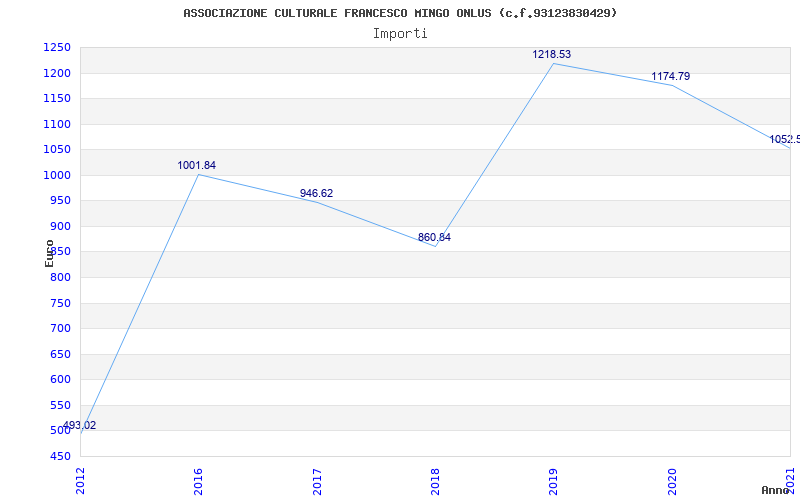Click the x-axis year 2012
The height and width of the screenshot is (500, 800).
tap(80, 481)
